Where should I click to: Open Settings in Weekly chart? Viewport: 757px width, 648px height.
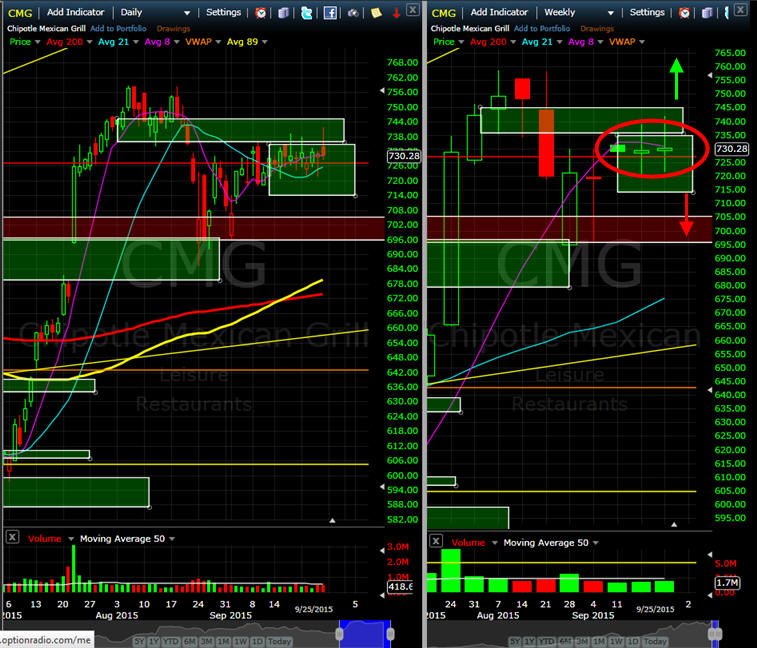[x=647, y=13]
